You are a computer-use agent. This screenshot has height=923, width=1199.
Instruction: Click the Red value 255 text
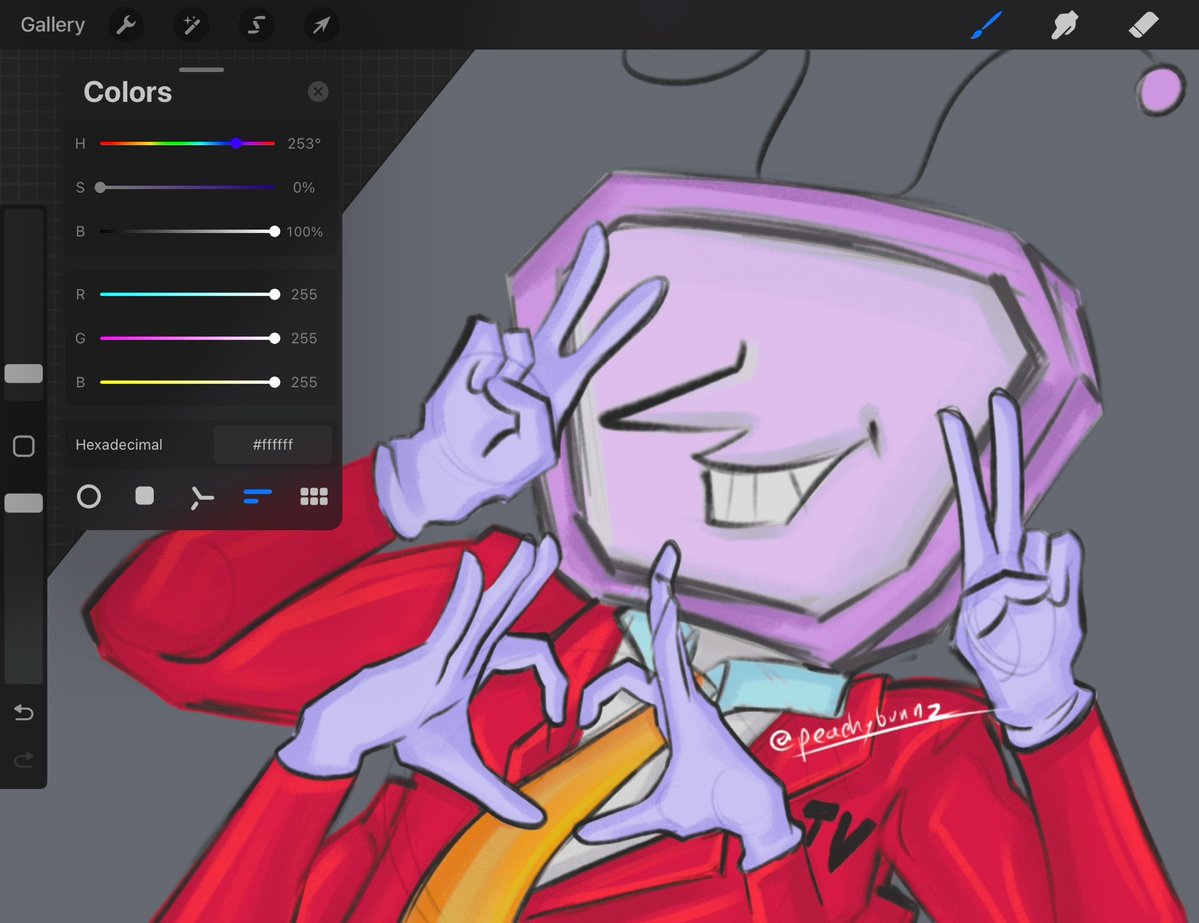point(304,294)
